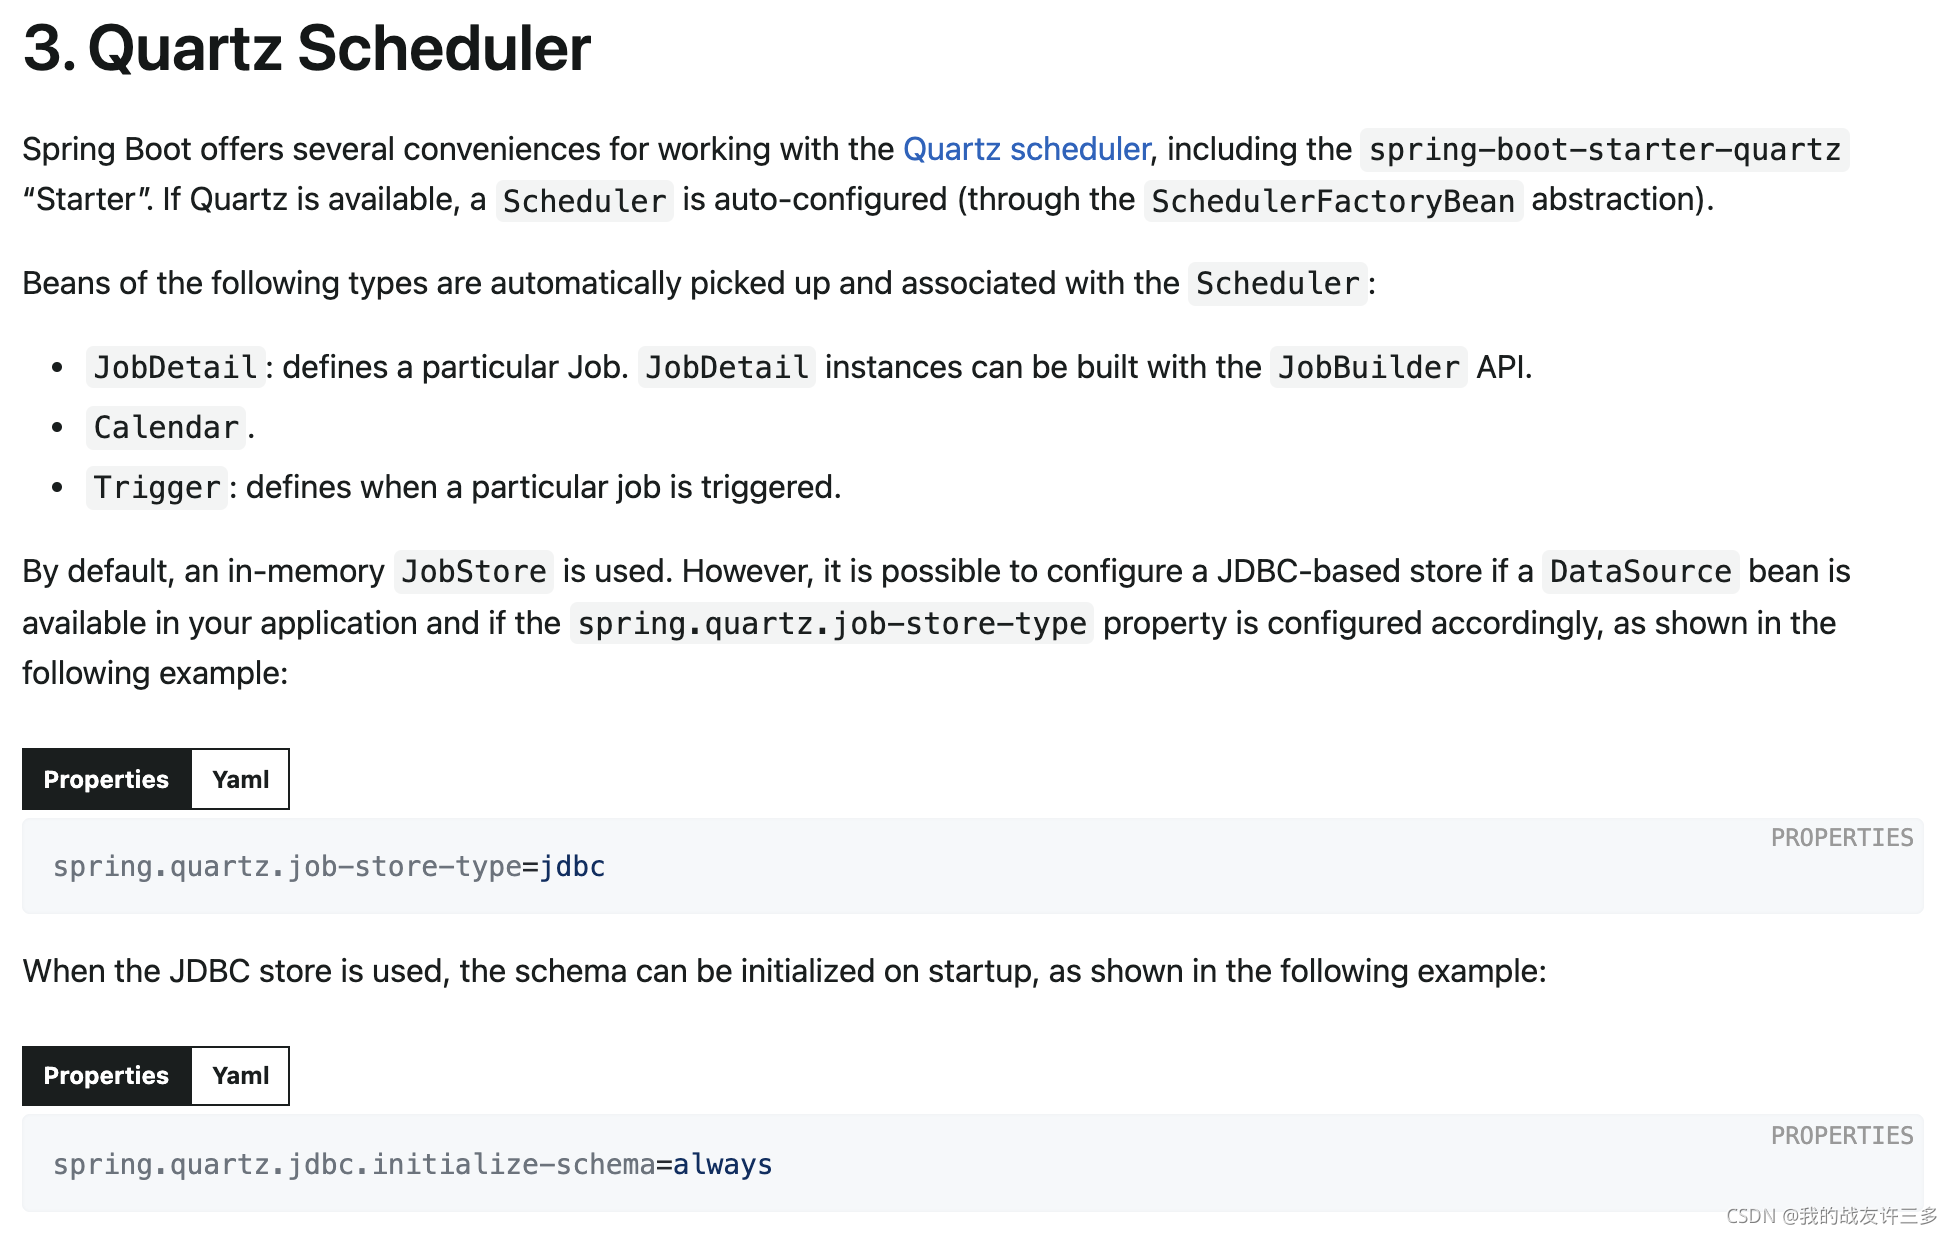The width and height of the screenshot is (1952, 1234).
Task: Click spring.quartz.job-store-type inline property text
Action: (832, 623)
